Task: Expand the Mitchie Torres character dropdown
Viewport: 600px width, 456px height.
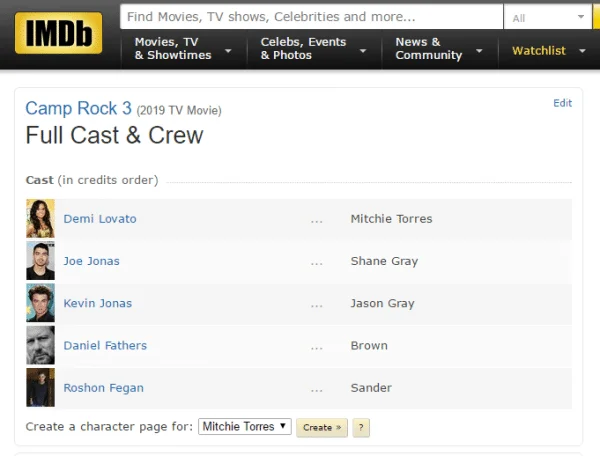Action: pyautogui.click(x=245, y=427)
